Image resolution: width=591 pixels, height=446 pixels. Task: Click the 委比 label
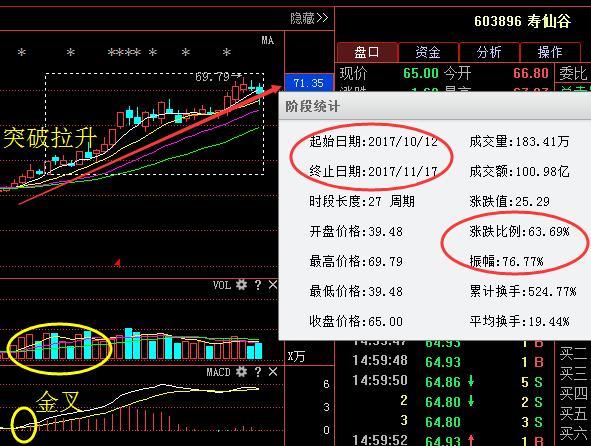click(573, 73)
